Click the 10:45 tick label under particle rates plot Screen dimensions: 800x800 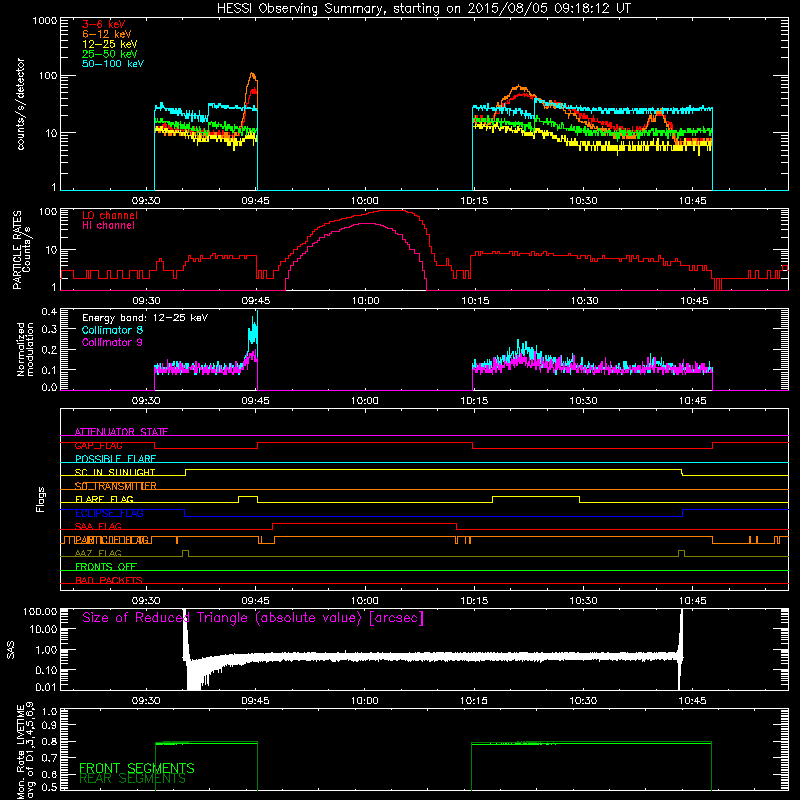click(694, 301)
